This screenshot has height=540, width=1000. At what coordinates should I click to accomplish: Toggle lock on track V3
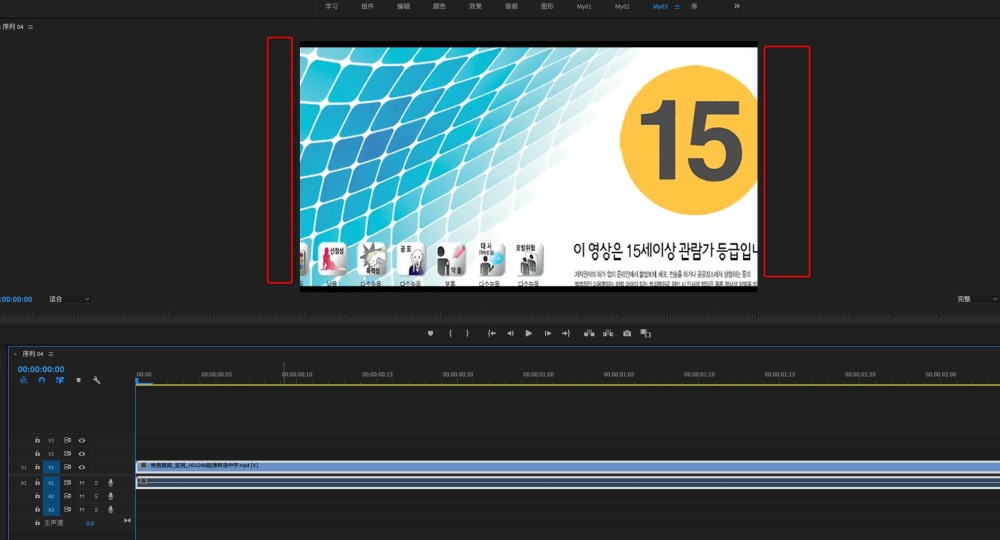click(x=37, y=440)
